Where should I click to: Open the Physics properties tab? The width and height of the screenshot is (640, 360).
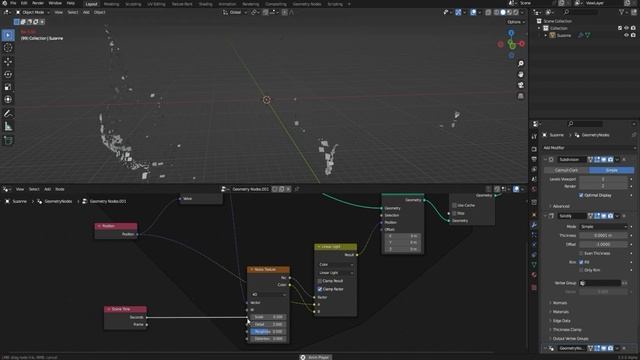(x=534, y=244)
